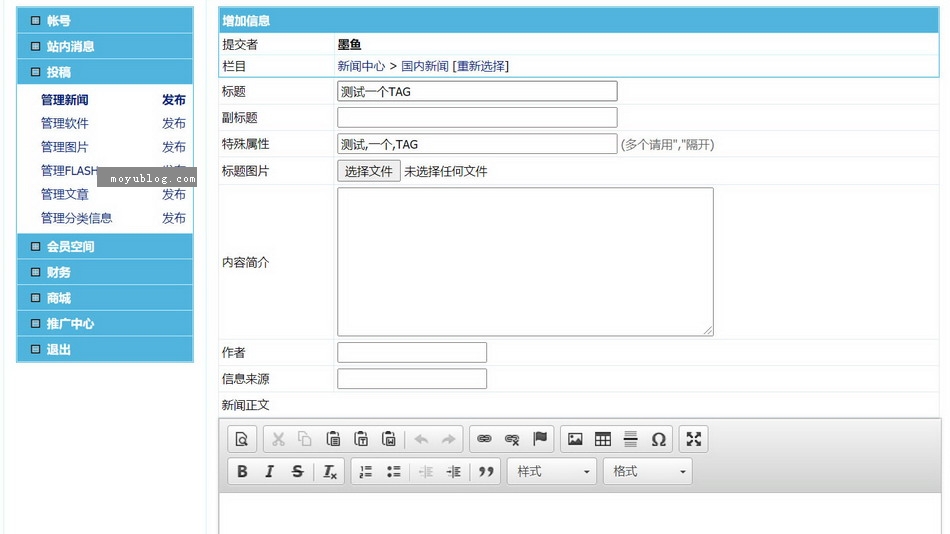950x534 pixels.
Task: Click the Paste as plain text icon
Action: click(x=362, y=439)
